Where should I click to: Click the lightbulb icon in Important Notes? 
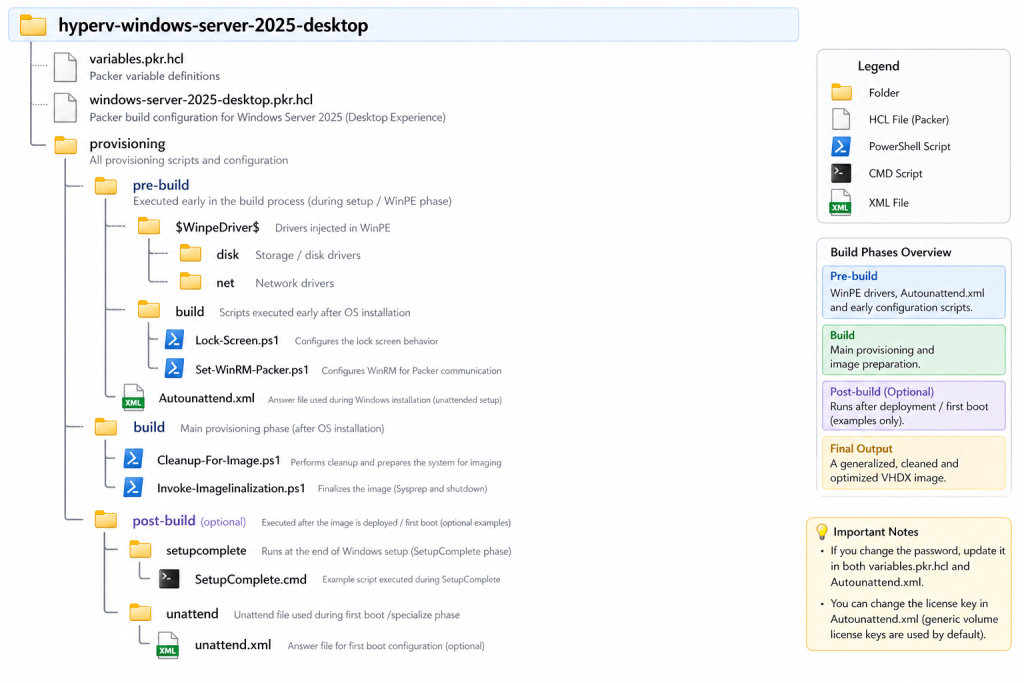[x=822, y=532]
